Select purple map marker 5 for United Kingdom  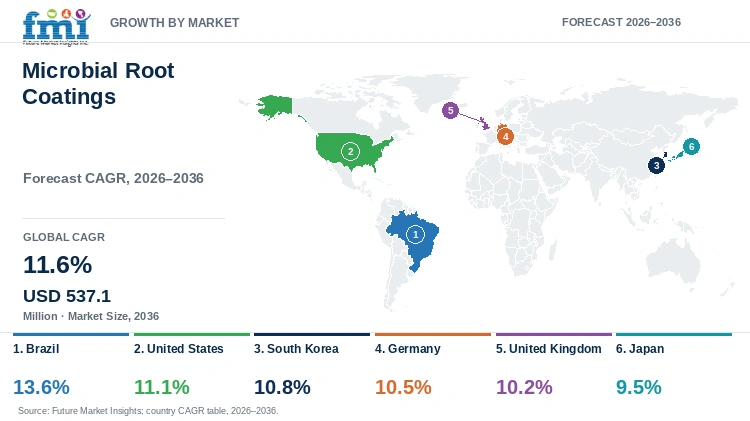450,110
